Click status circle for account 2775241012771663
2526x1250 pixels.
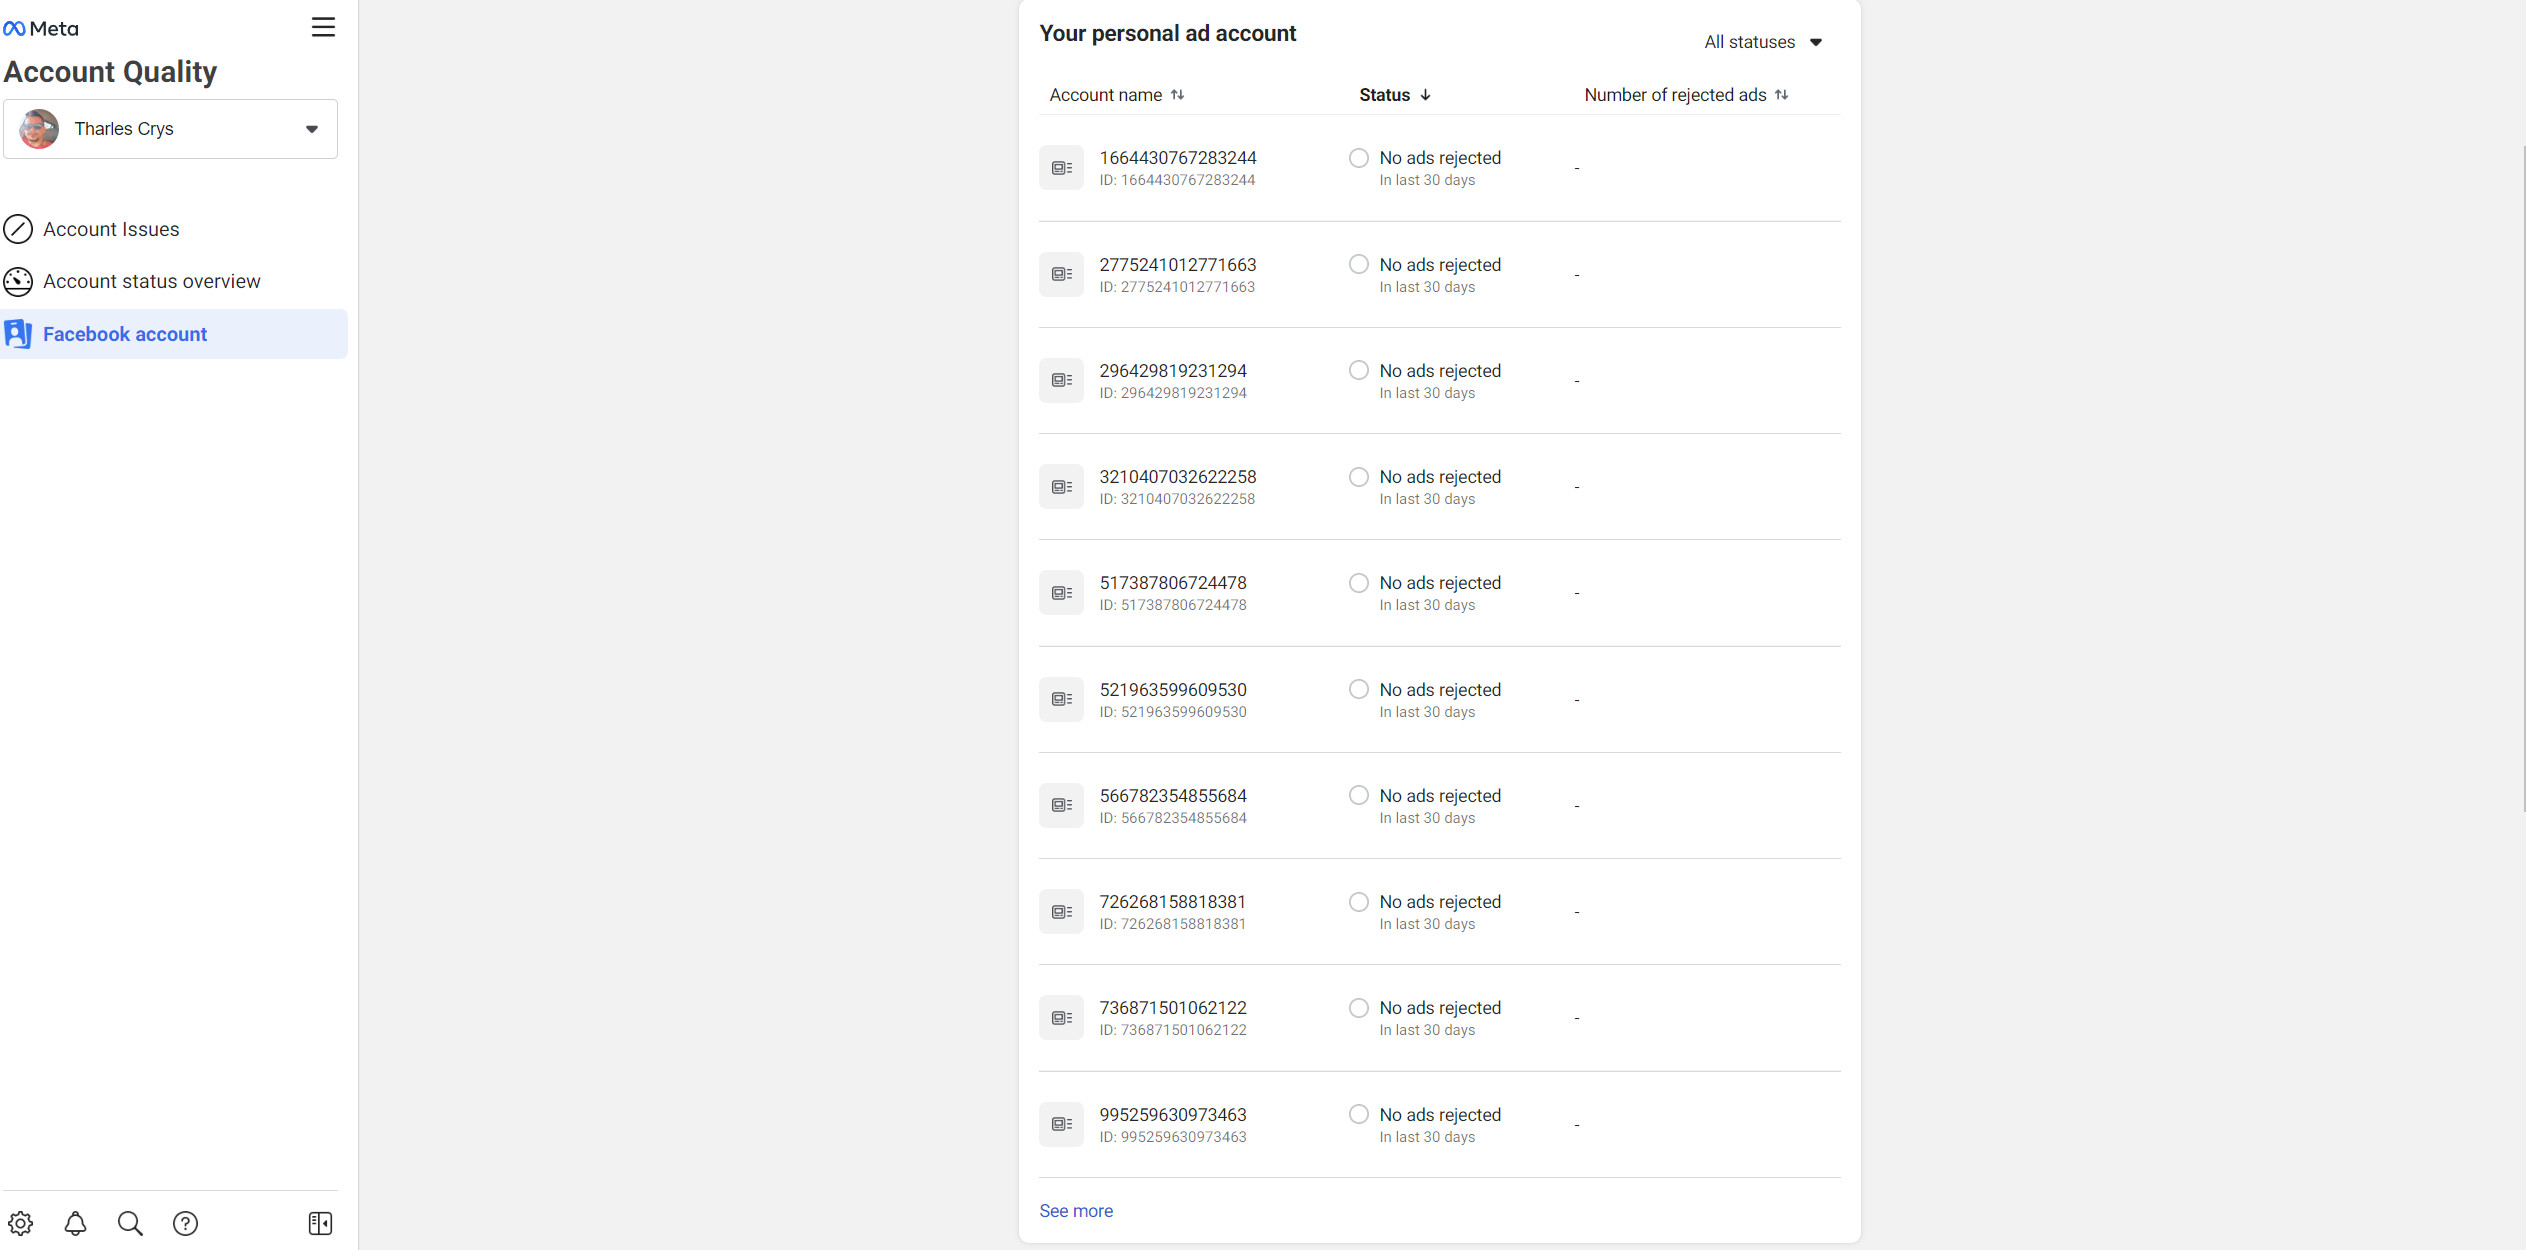1359,264
